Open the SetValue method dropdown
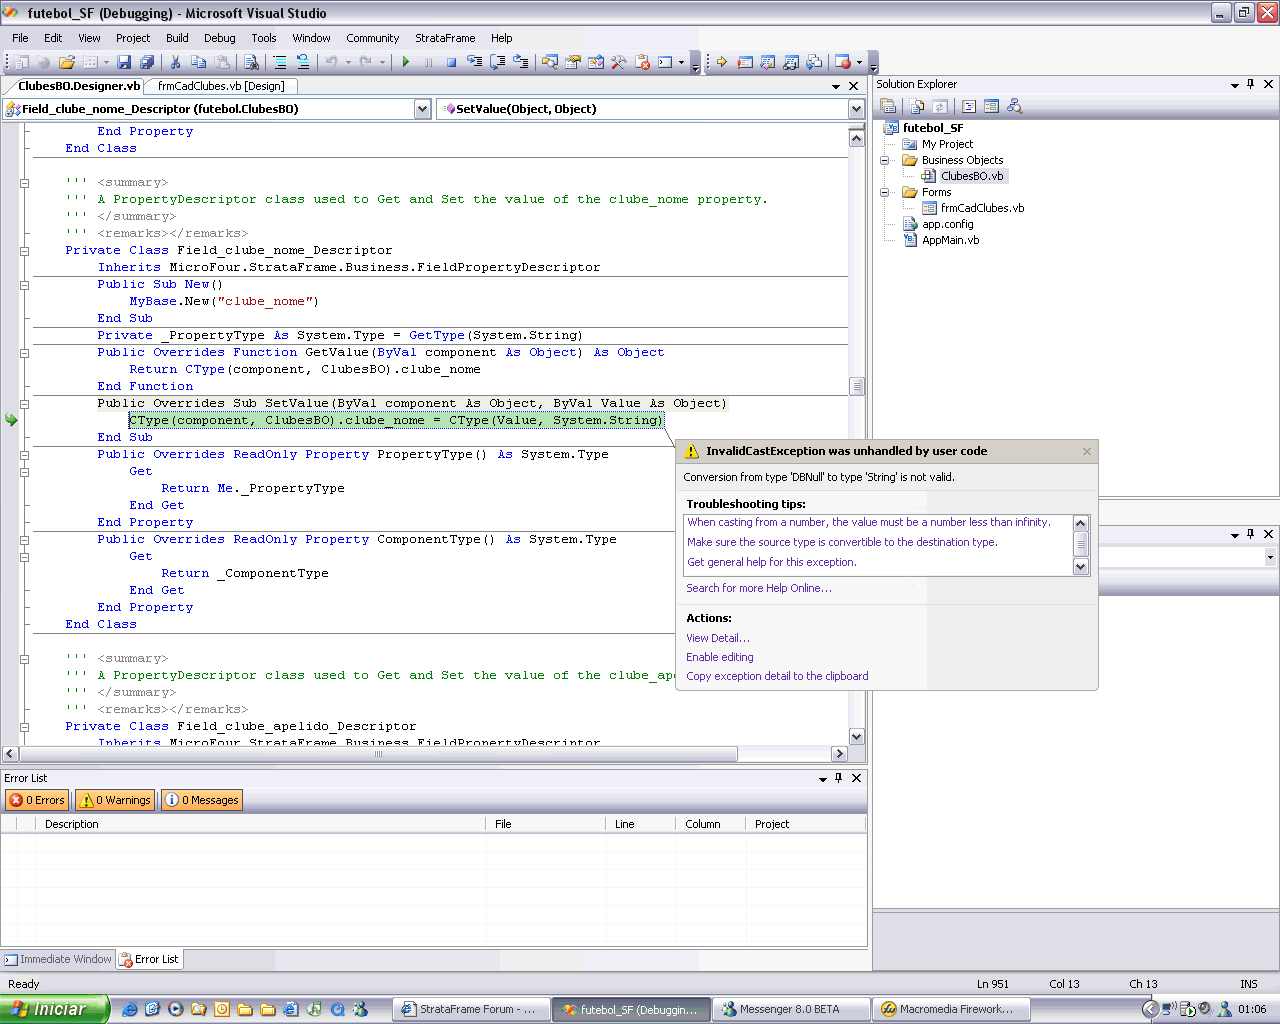 856,109
